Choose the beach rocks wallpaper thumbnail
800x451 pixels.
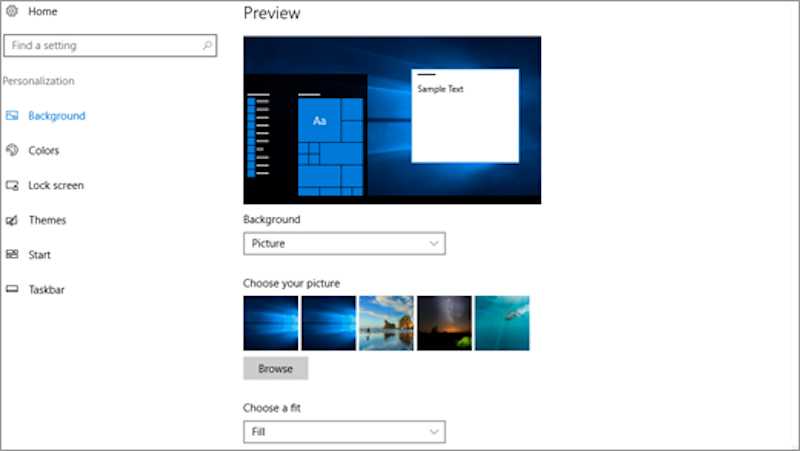(386, 323)
